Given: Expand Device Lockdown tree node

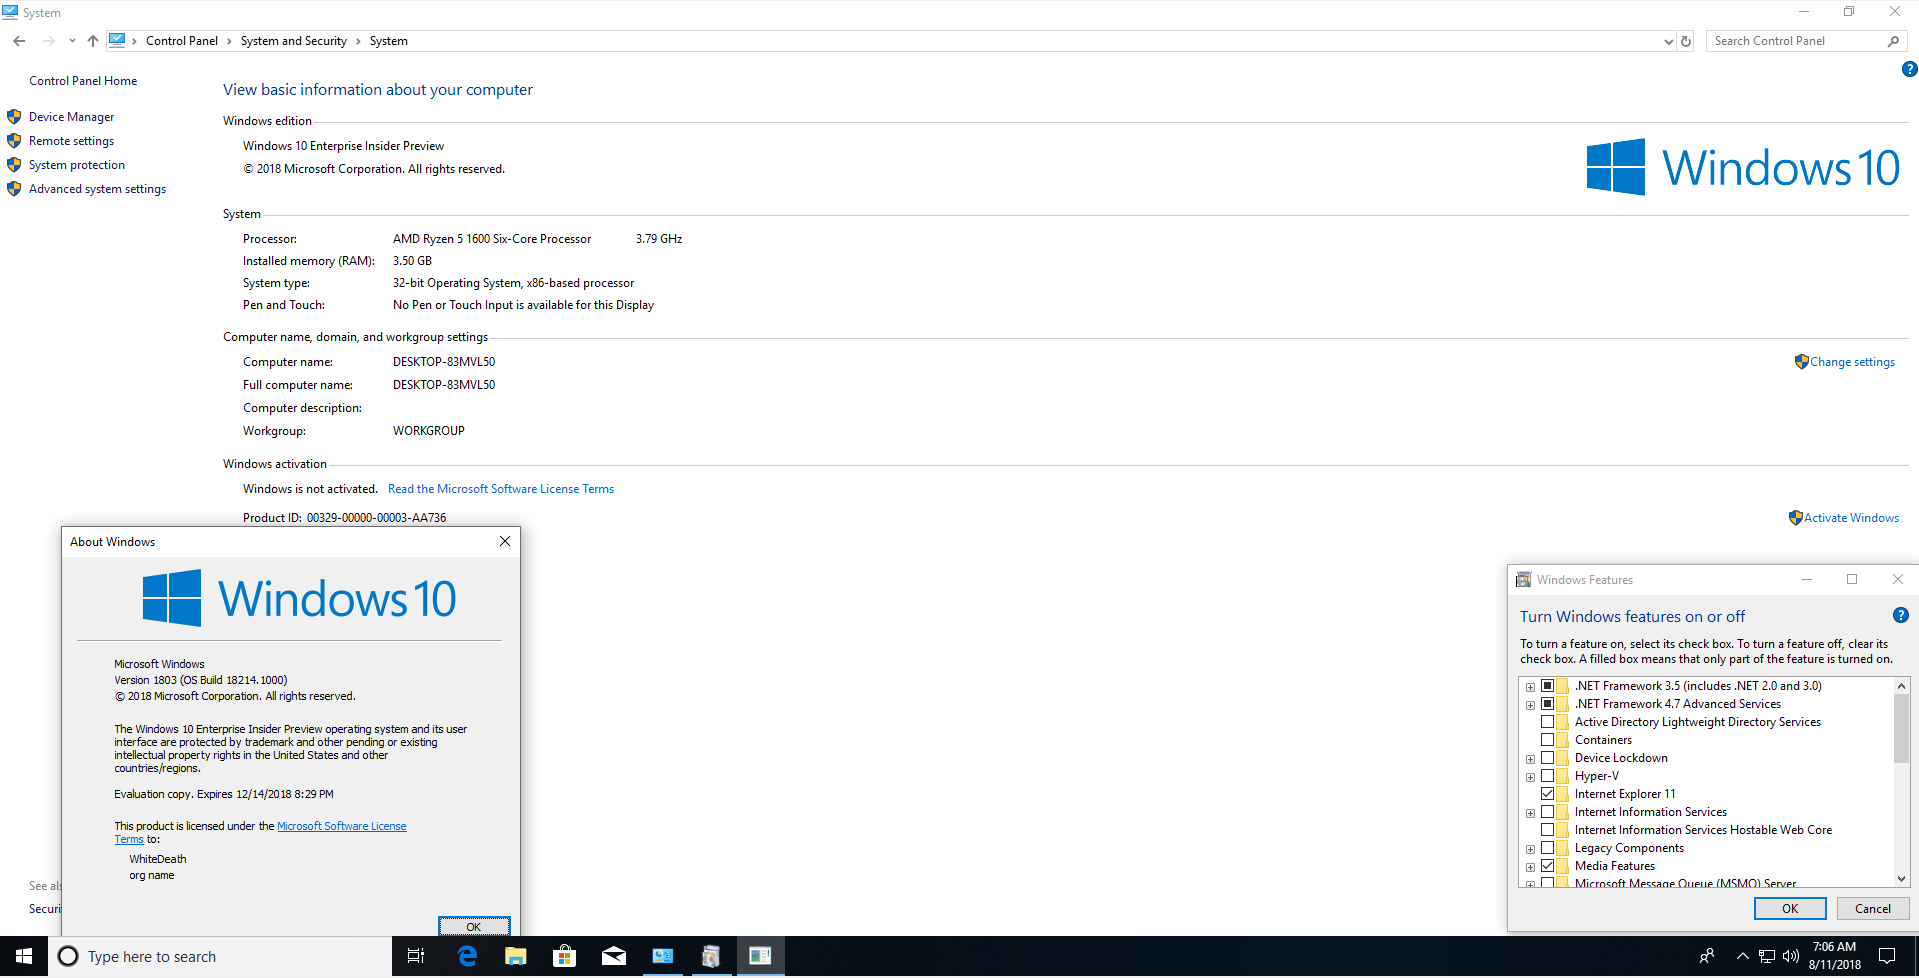Looking at the screenshot, I should pos(1530,759).
